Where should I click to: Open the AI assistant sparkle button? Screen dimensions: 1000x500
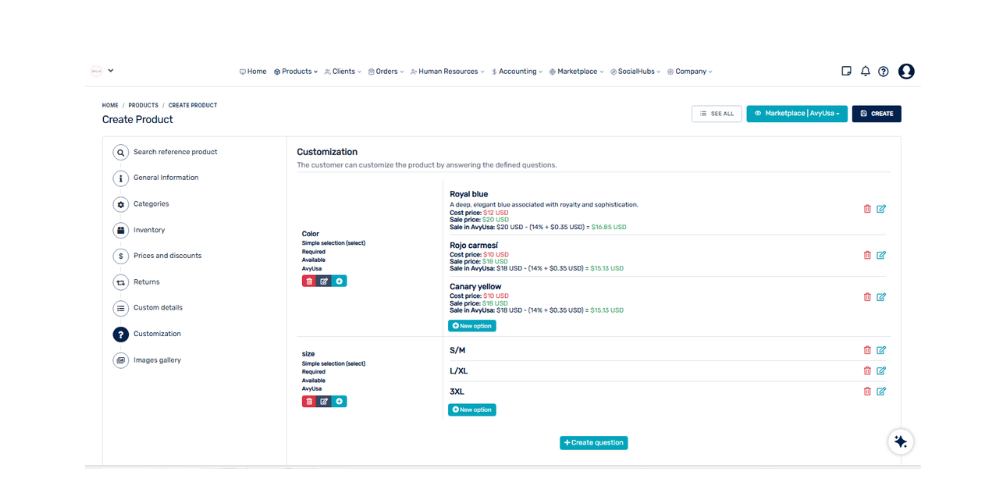[900, 441]
